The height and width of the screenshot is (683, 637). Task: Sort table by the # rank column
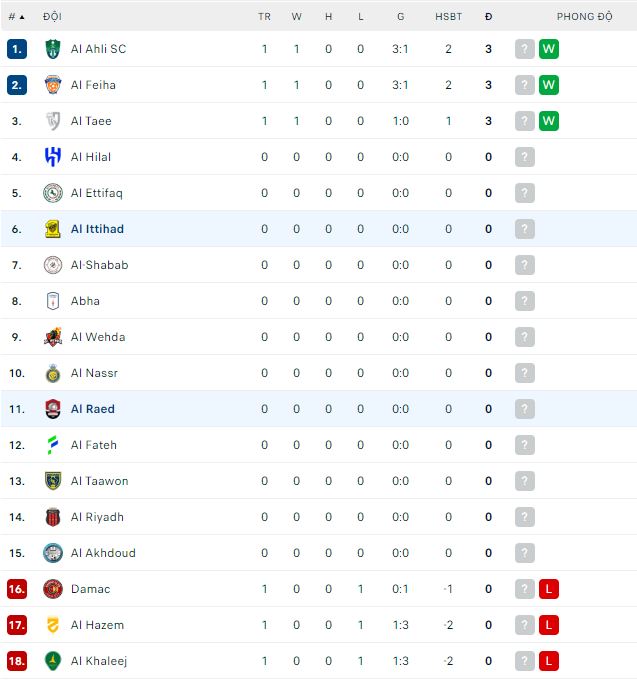pyautogui.click(x=16, y=17)
